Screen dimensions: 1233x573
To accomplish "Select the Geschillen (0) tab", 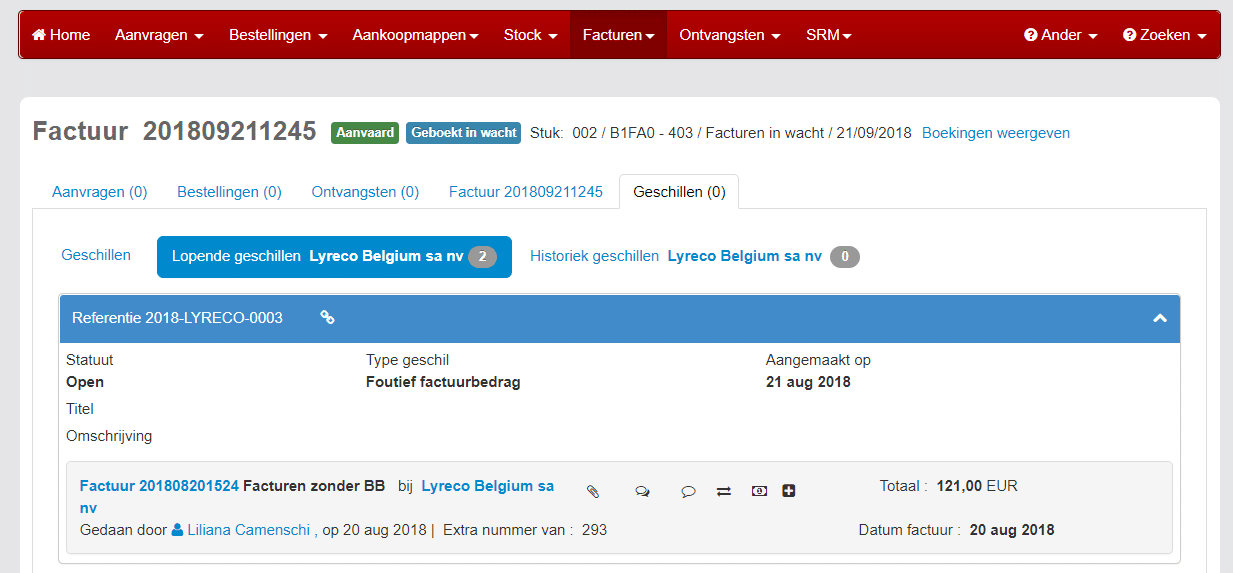I will pyautogui.click(x=679, y=192).
